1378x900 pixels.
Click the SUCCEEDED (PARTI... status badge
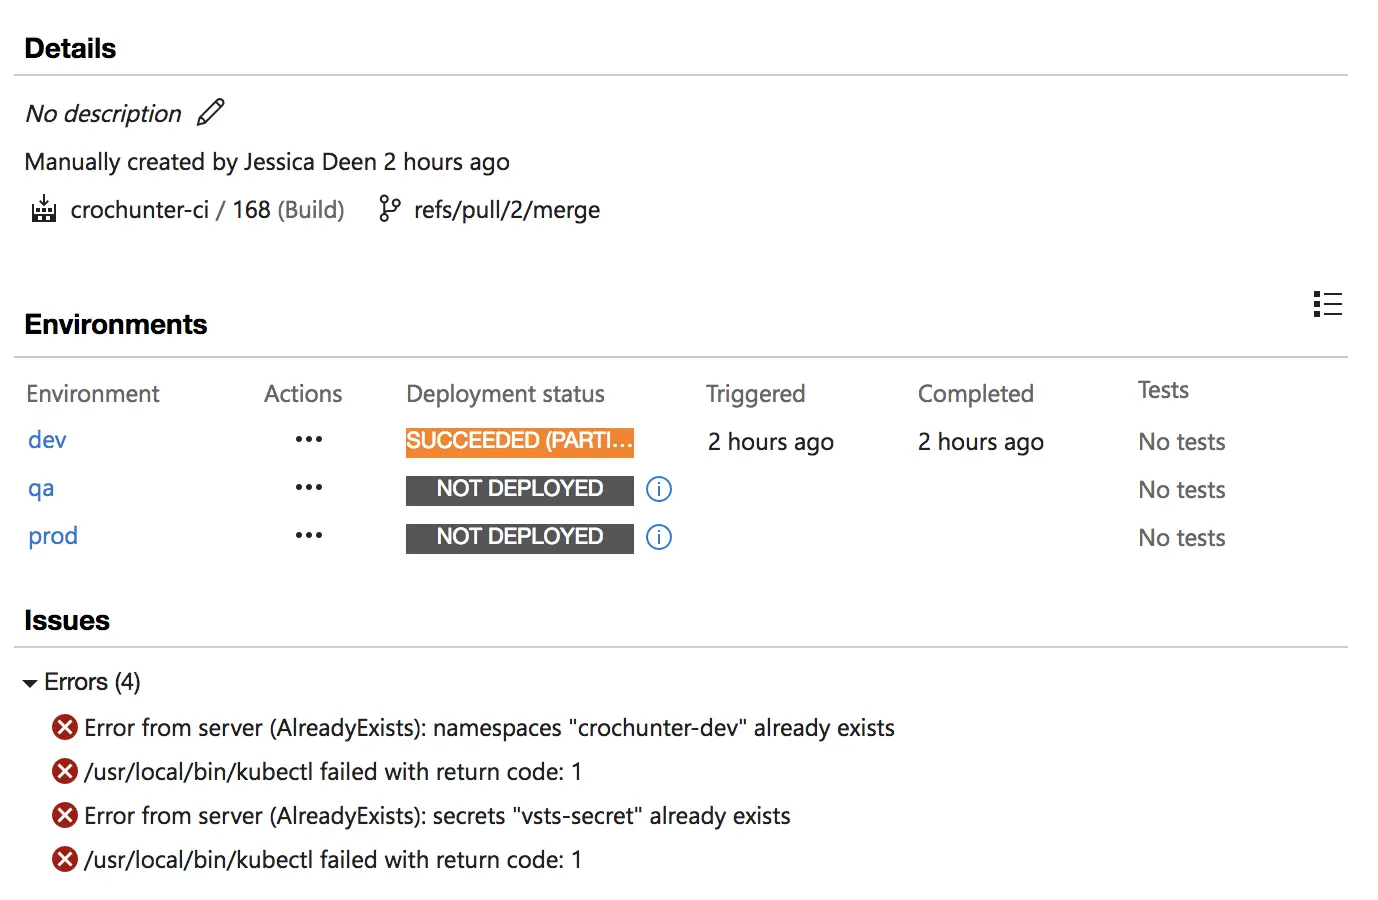click(520, 441)
